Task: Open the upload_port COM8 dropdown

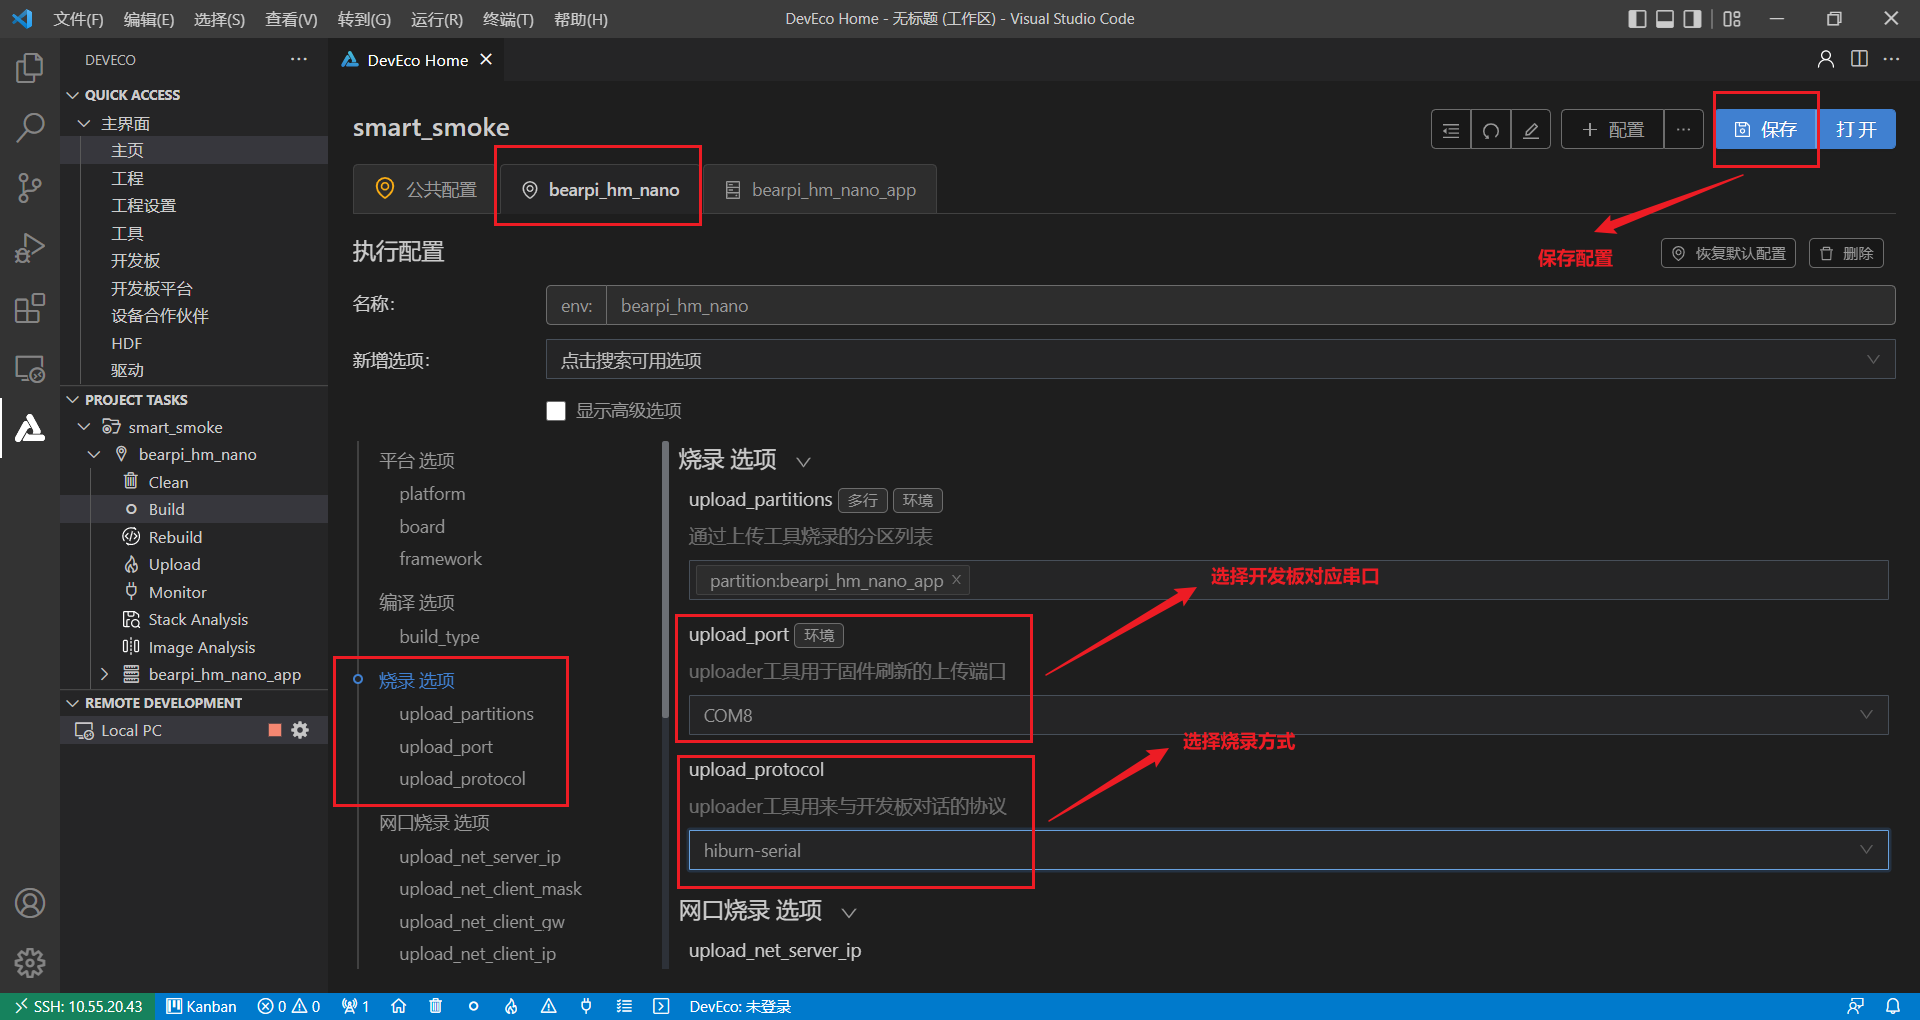Action: pyautogui.click(x=1288, y=715)
